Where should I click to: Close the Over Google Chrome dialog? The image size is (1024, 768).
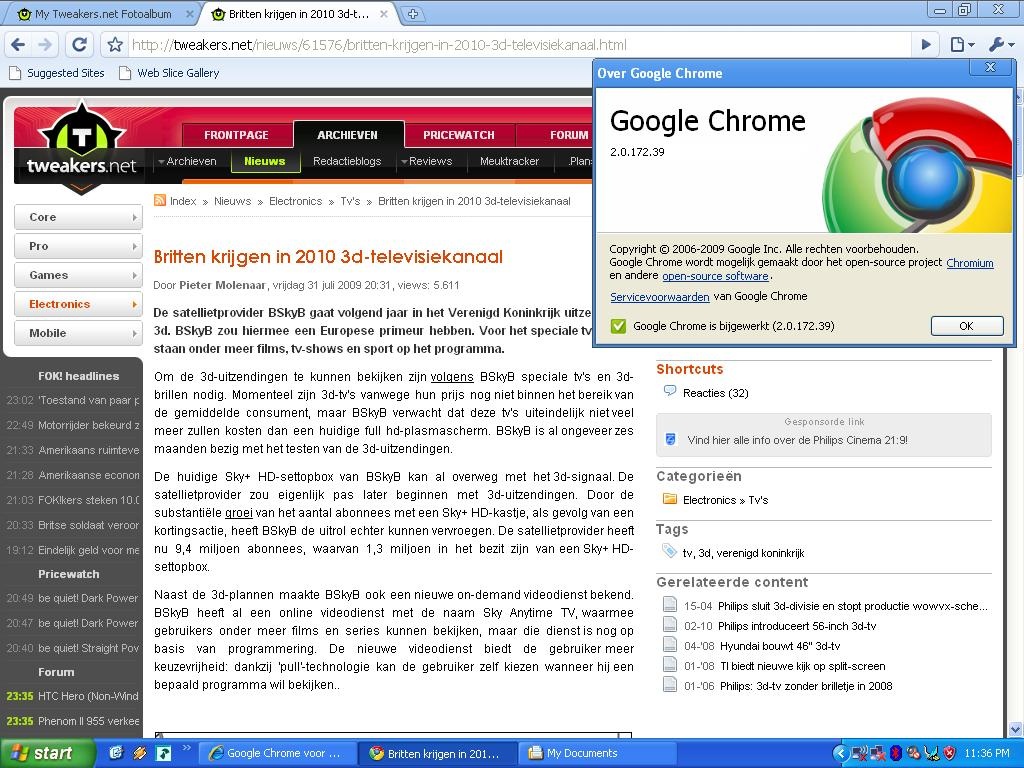[990, 67]
